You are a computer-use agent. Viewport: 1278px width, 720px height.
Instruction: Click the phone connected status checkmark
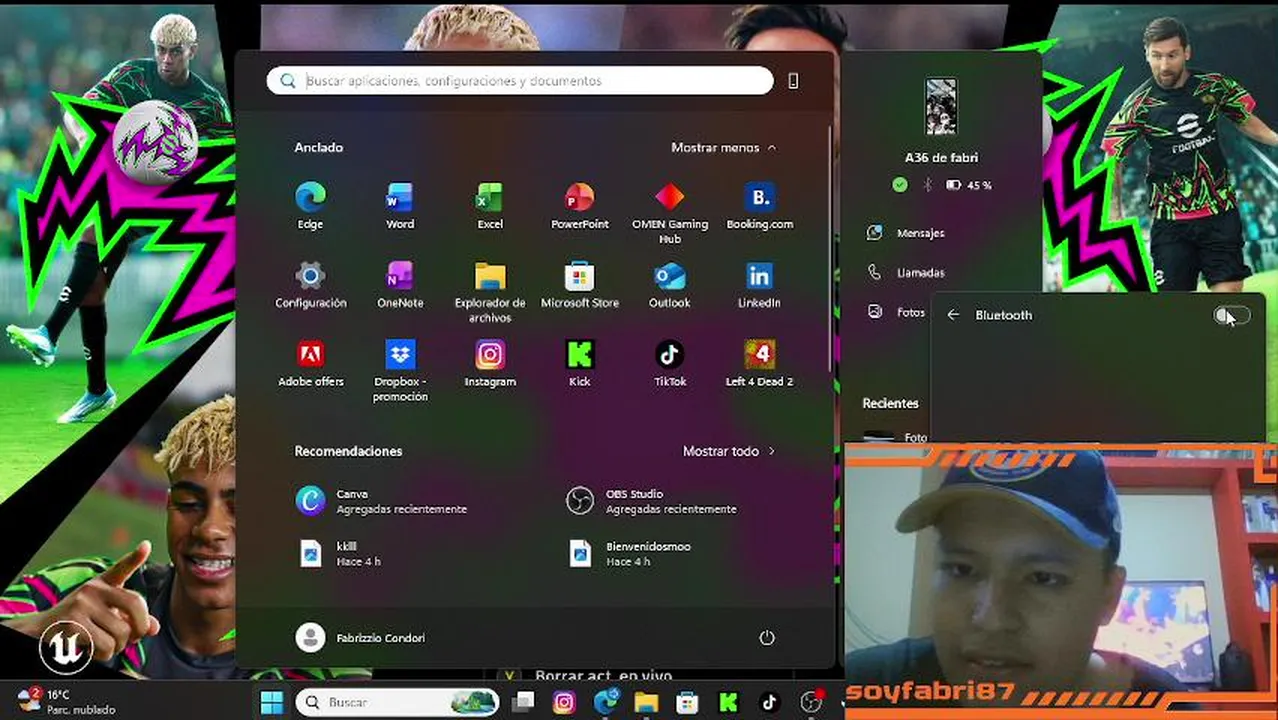pyautogui.click(x=900, y=185)
